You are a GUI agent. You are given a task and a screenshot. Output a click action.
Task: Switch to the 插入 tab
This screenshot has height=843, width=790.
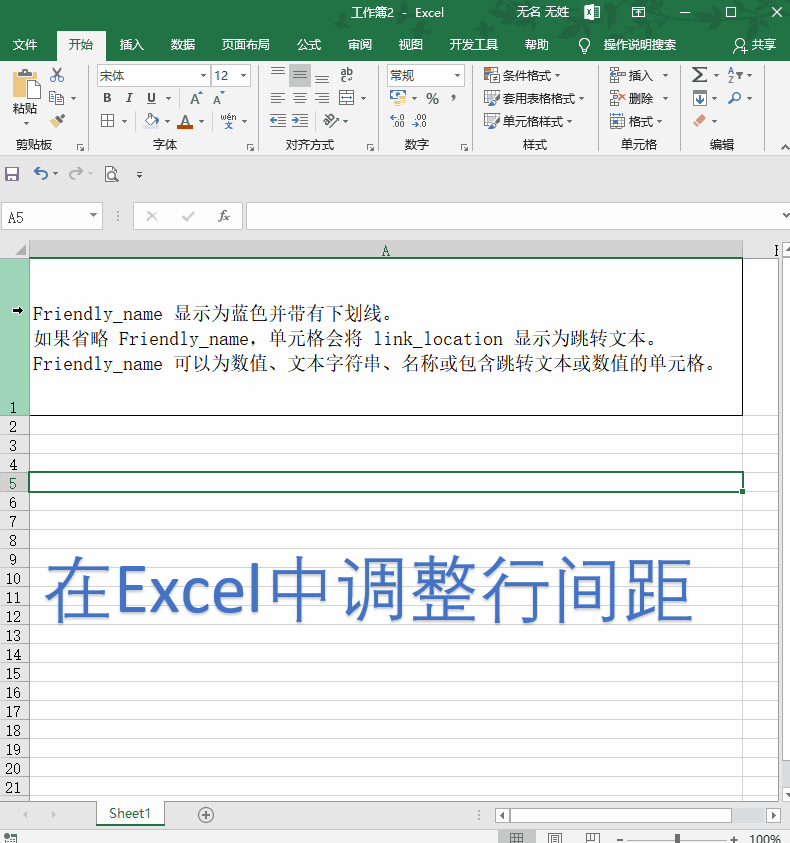(x=131, y=45)
